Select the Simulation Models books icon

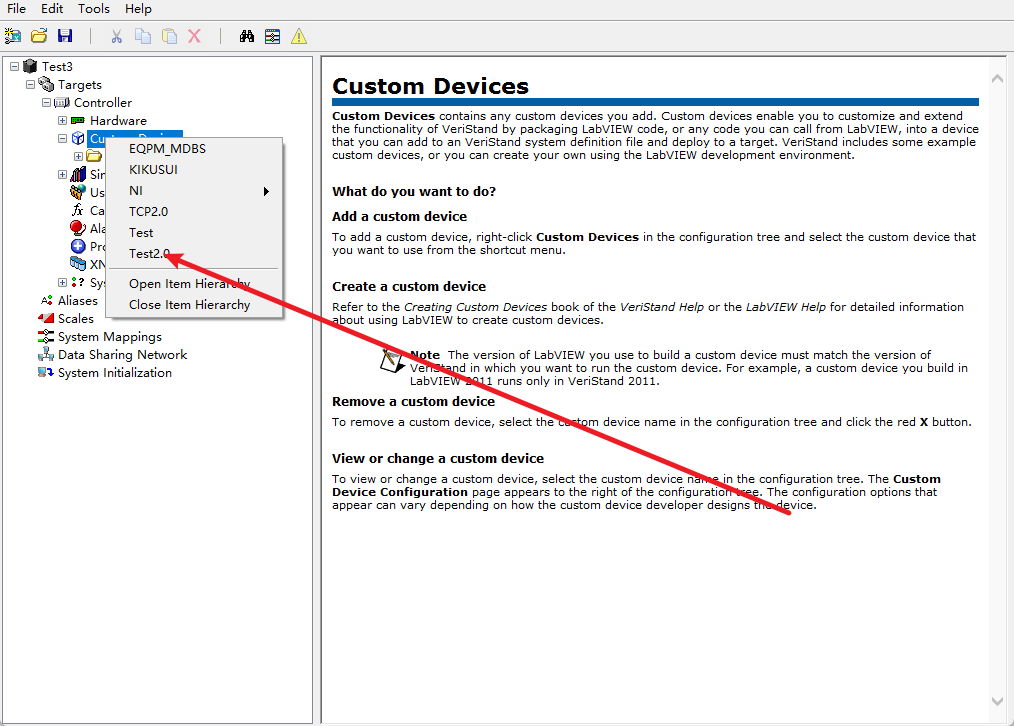click(x=78, y=174)
